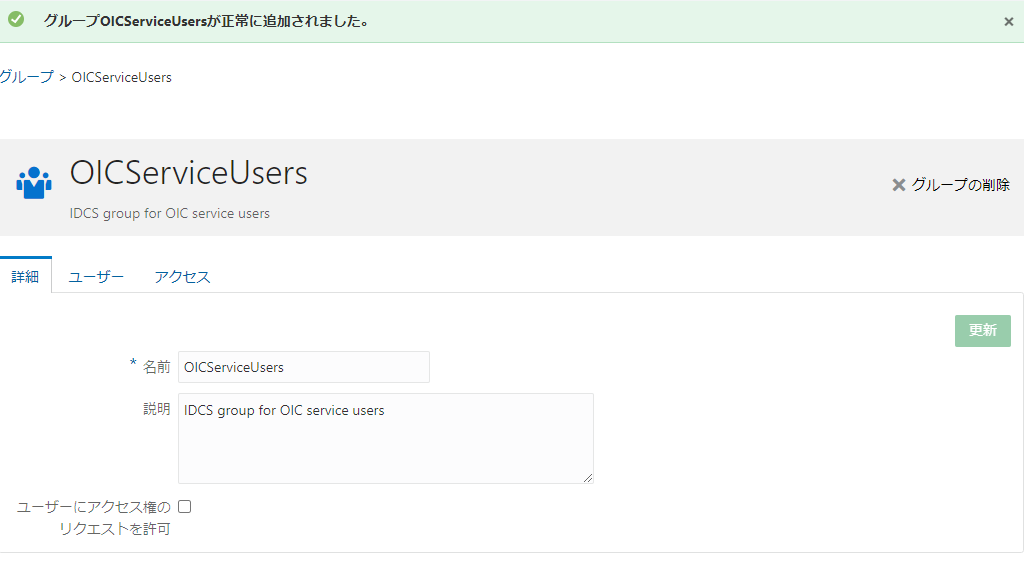The image size is (1024, 568).
Task: Click the 名前 field label
Action: [156, 367]
